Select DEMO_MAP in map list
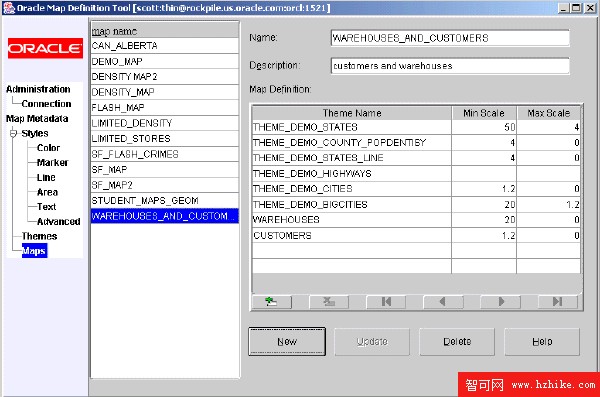Screen dimensions: 600x397 pyautogui.click(x=165, y=61)
